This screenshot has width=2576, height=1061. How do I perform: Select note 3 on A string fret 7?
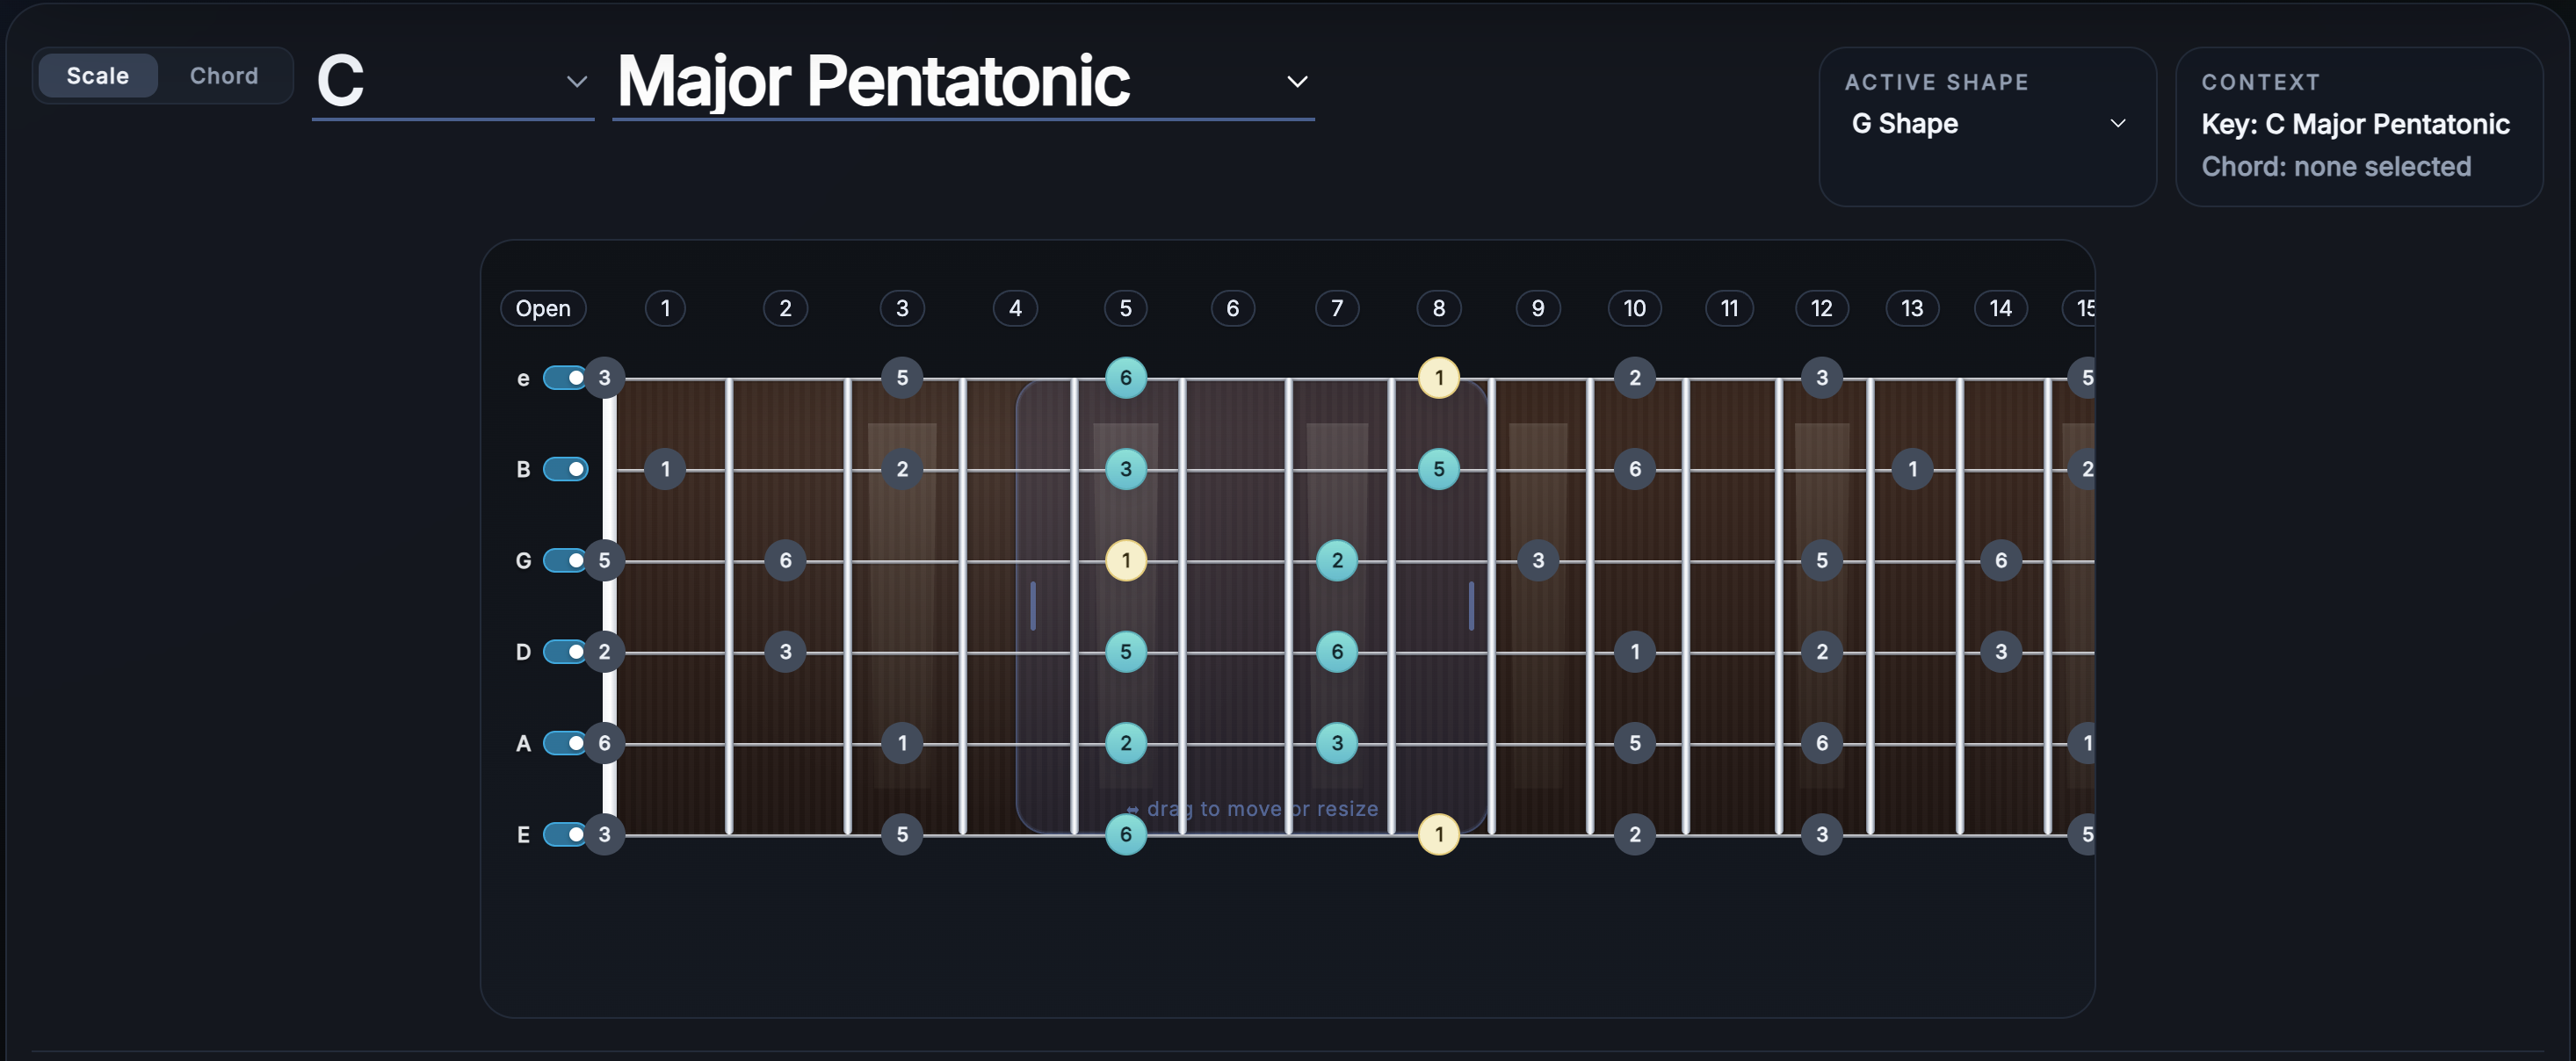point(1337,743)
